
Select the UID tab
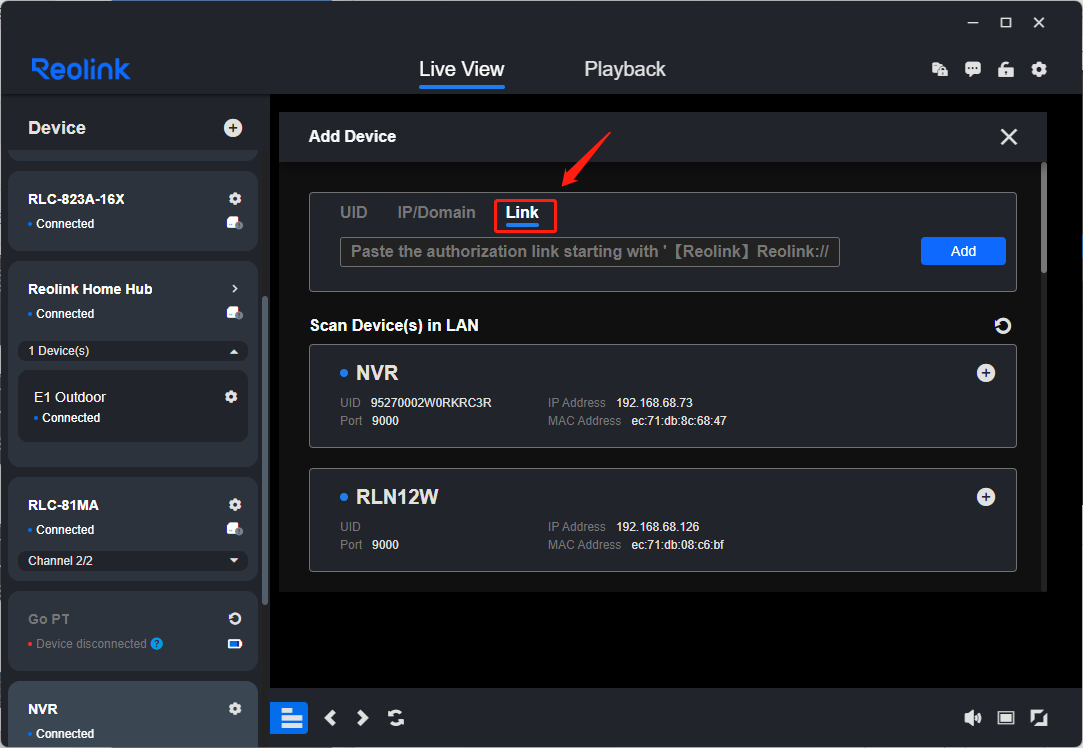[x=354, y=213]
